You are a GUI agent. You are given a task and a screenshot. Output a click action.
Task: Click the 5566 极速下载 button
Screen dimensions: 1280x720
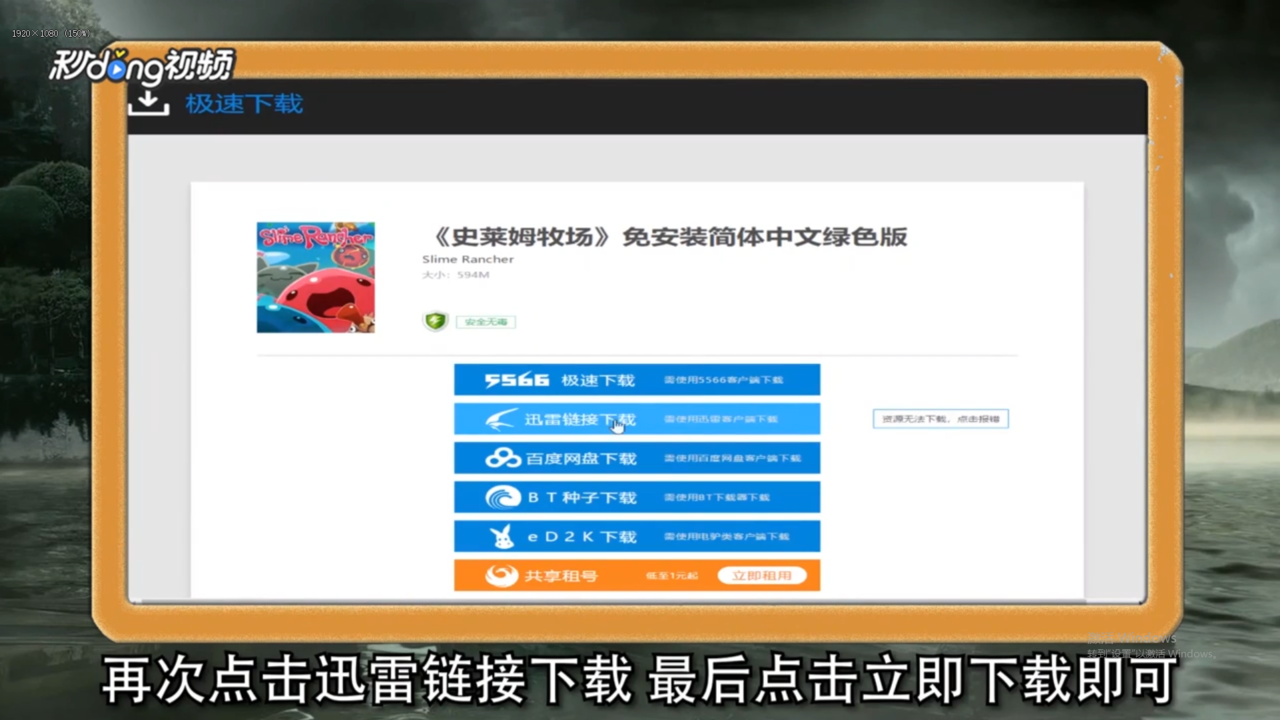pos(636,380)
